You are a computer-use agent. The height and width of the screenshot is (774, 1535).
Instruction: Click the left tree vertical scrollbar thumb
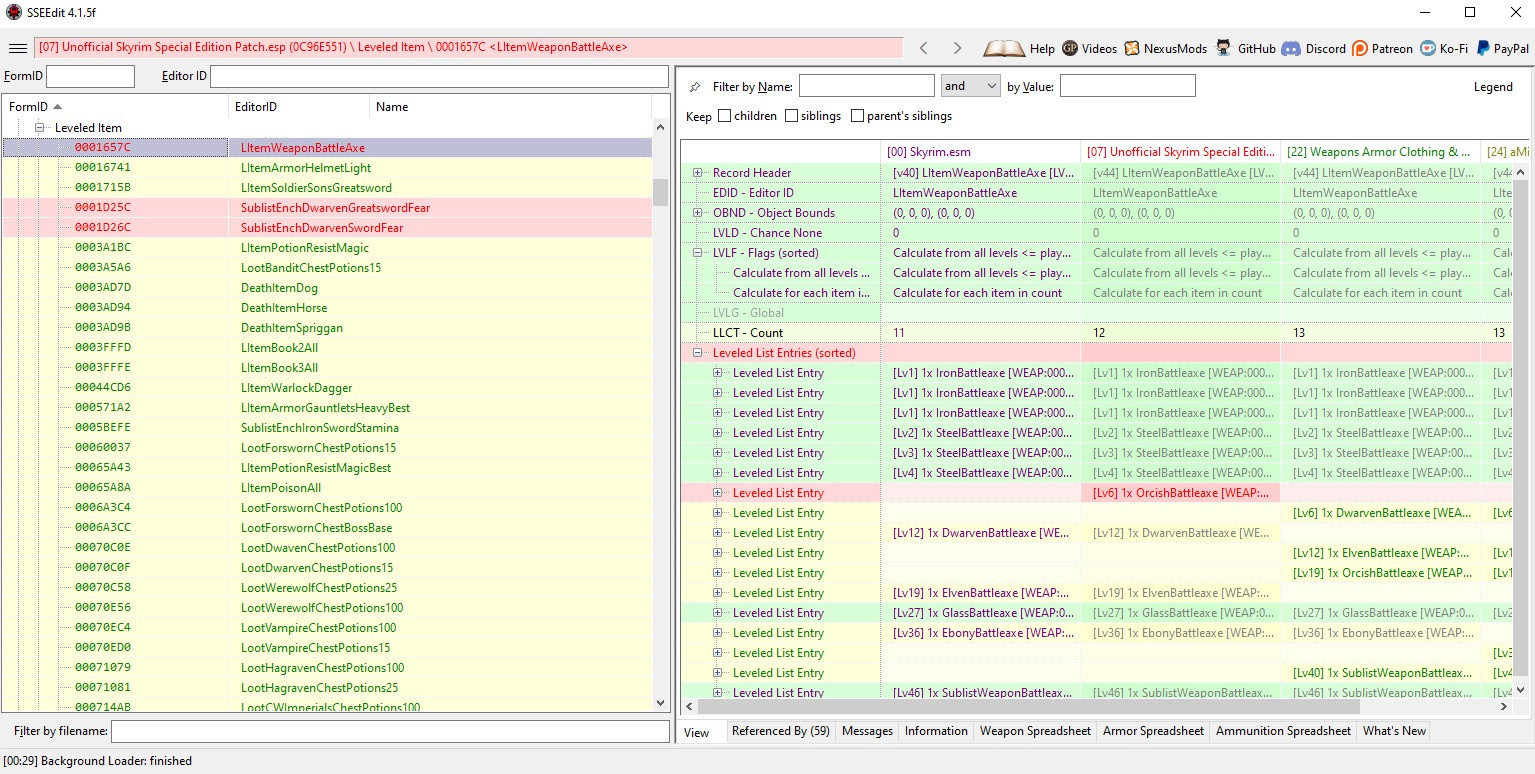[x=660, y=192]
